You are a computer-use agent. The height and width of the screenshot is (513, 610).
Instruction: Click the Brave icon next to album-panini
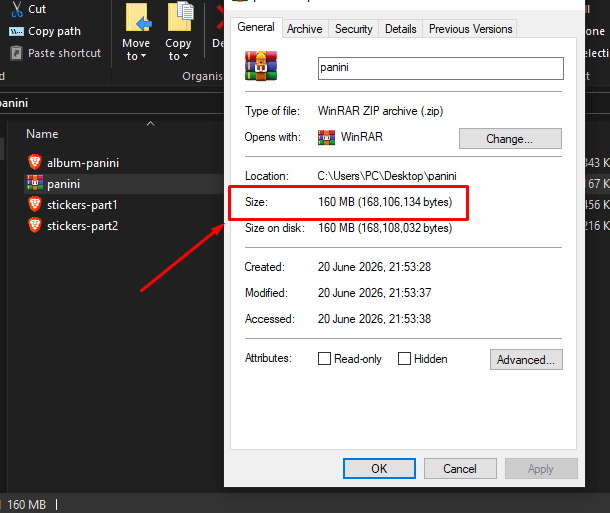point(35,162)
